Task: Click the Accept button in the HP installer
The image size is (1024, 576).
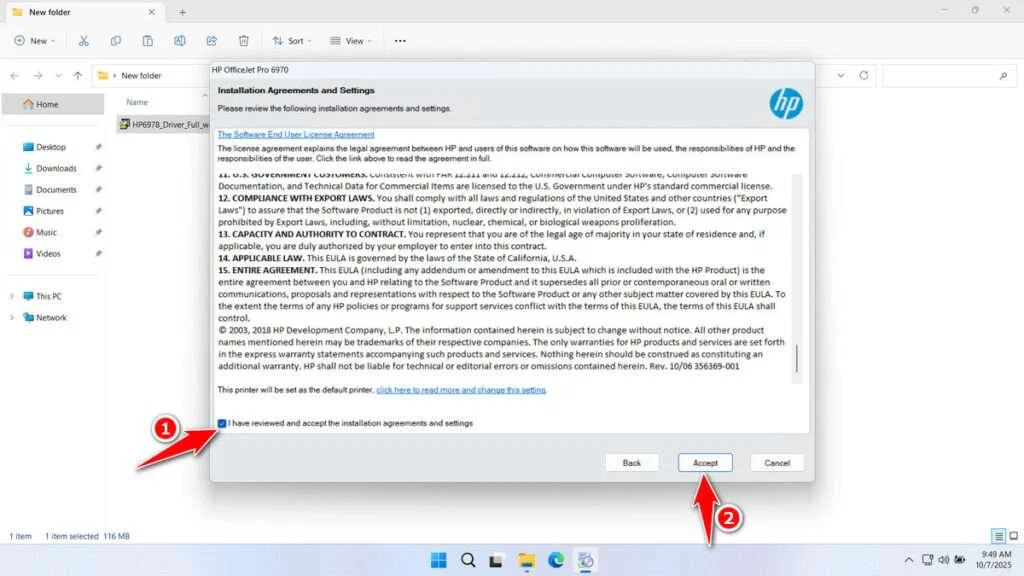Action: tap(705, 462)
